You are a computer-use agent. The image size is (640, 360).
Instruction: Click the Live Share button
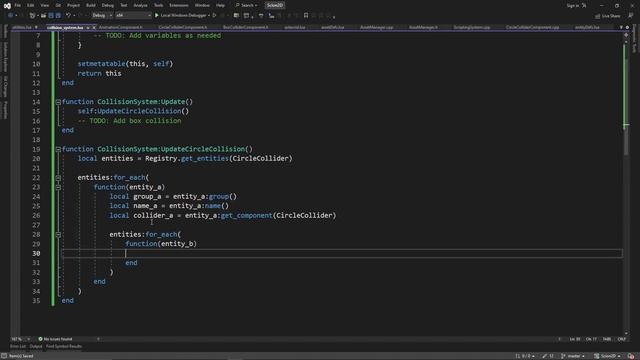[x=608, y=16]
